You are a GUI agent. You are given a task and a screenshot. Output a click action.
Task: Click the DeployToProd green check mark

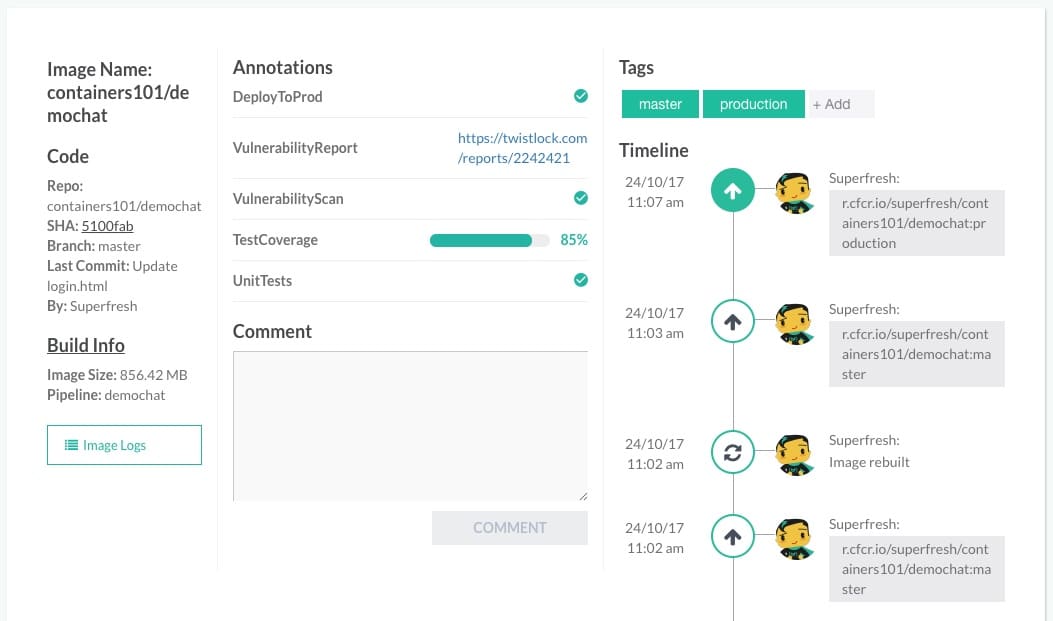(580, 96)
